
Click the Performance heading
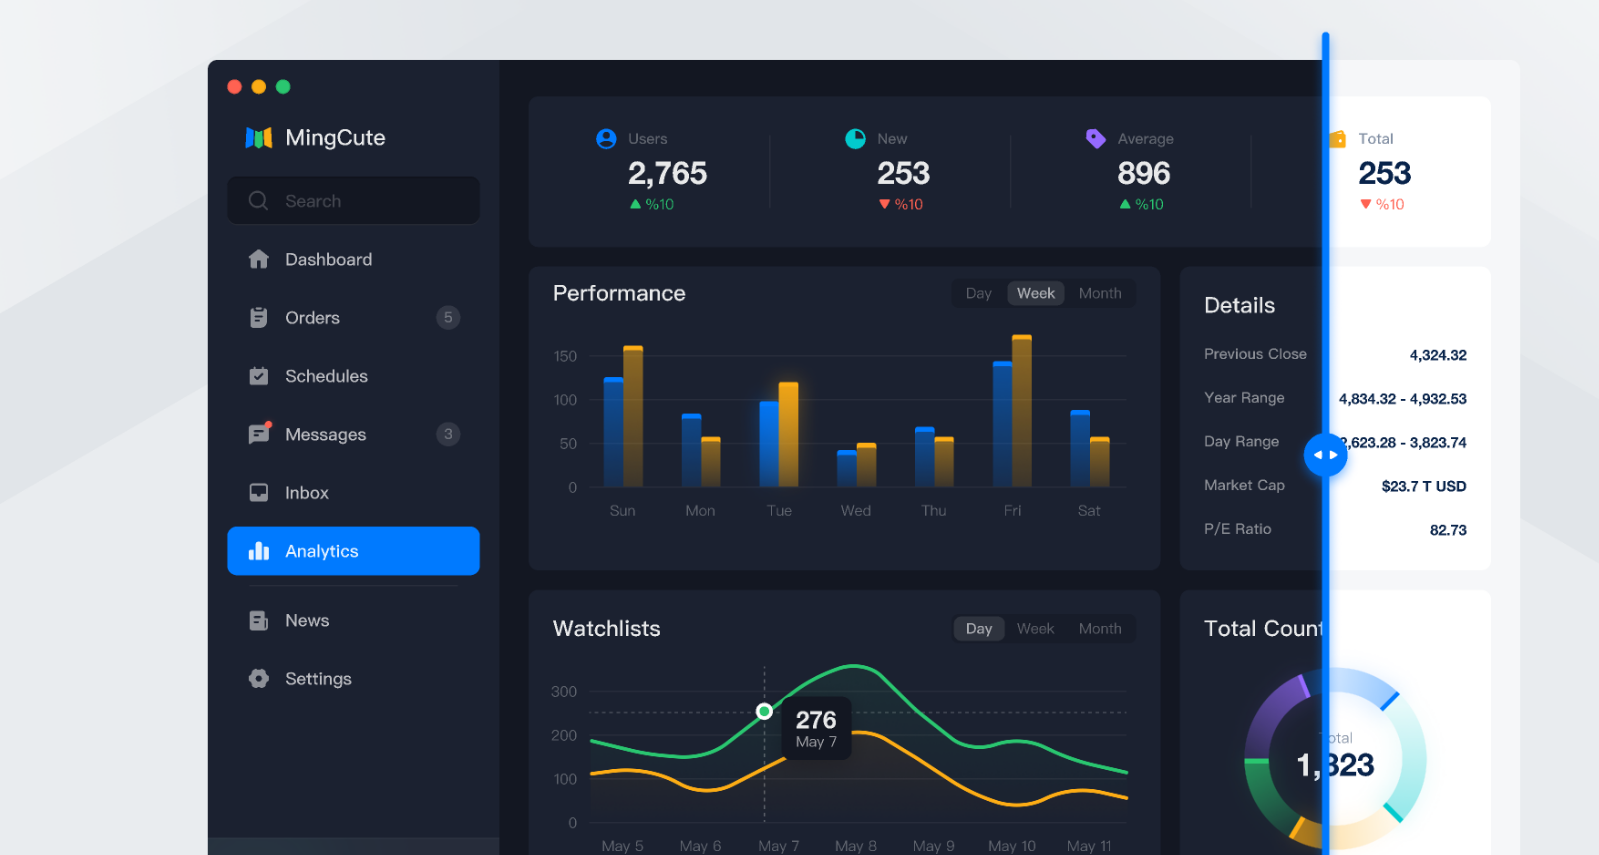(619, 293)
